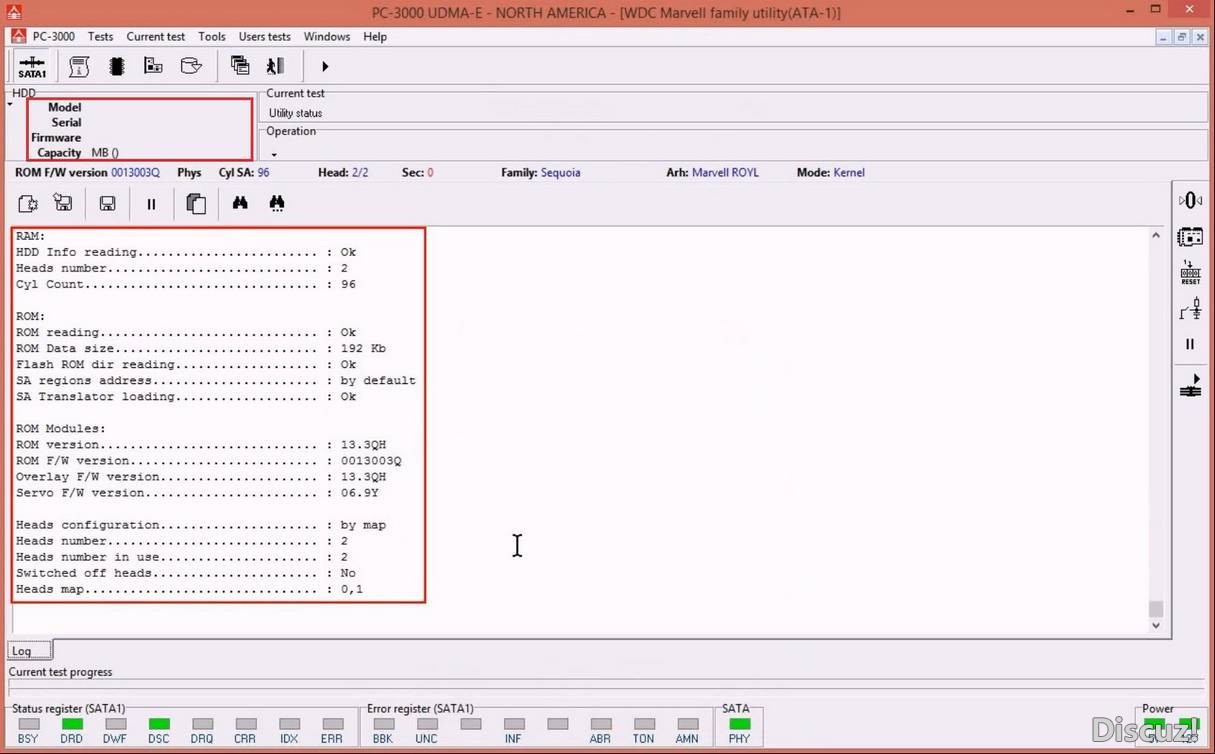Viewport: 1215px width, 754px height.
Task: Click the DWF status register indicator
Action: pyautogui.click(x=115, y=723)
